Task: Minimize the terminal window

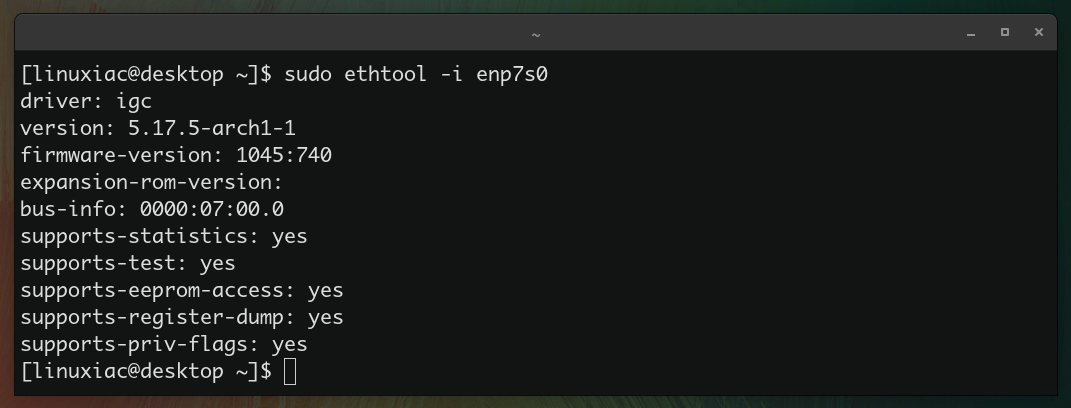Action: click(x=971, y=33)
